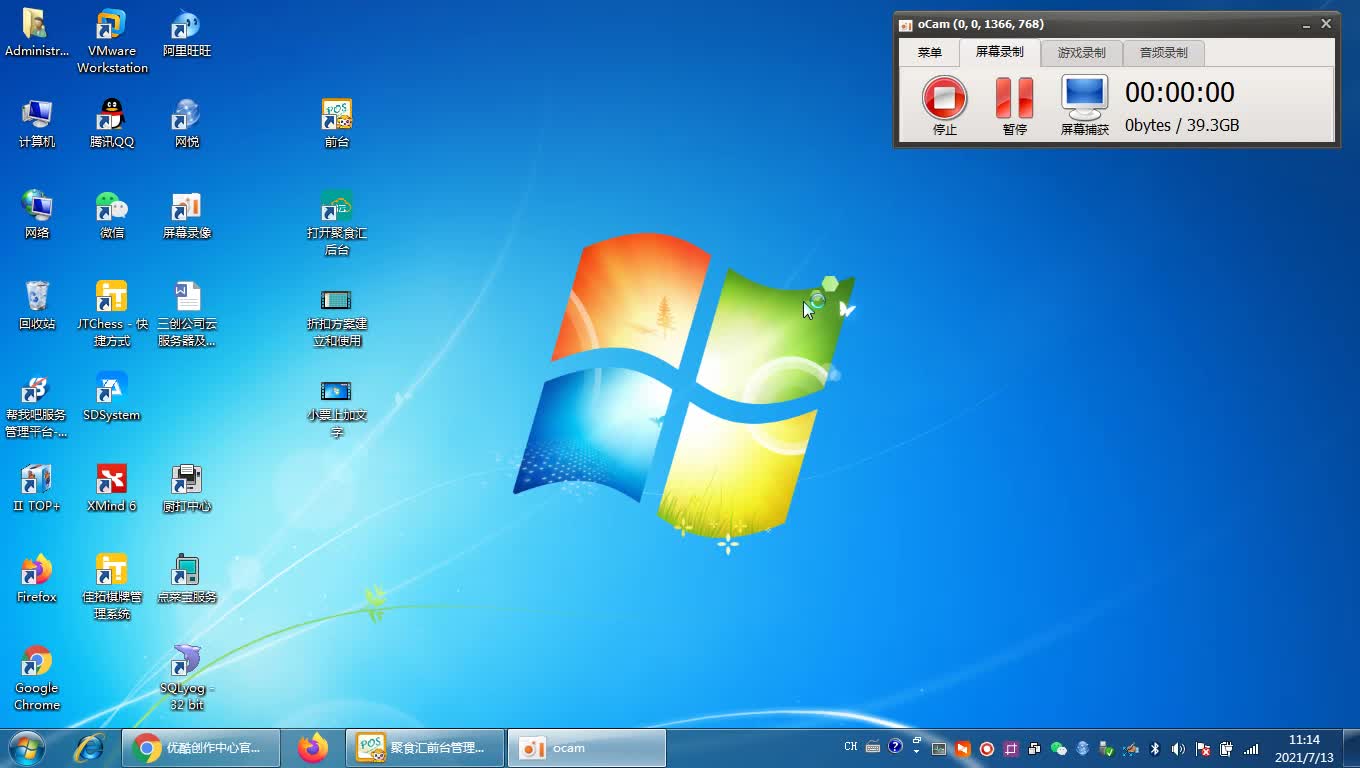Click Safely Remove Hardware tray icon

coord(1106,748)
